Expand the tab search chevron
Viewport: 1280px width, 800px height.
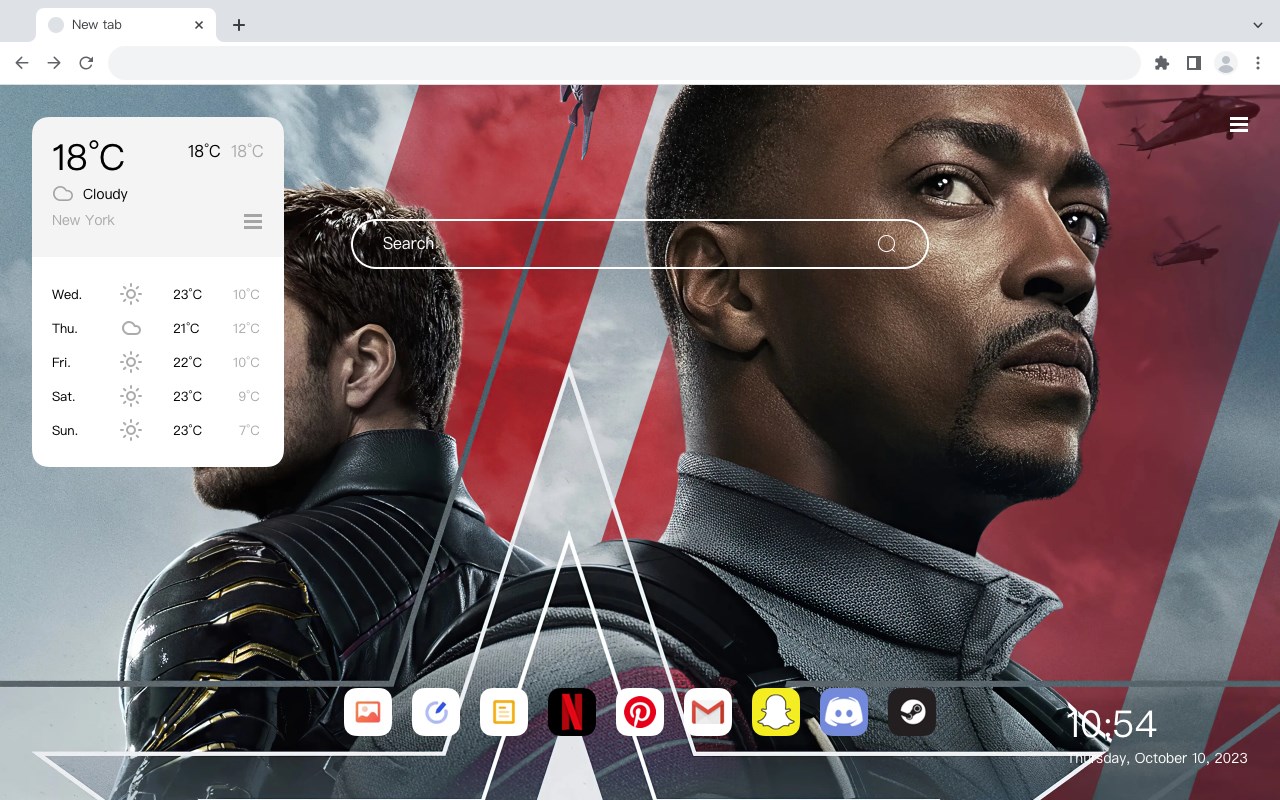1258,25
